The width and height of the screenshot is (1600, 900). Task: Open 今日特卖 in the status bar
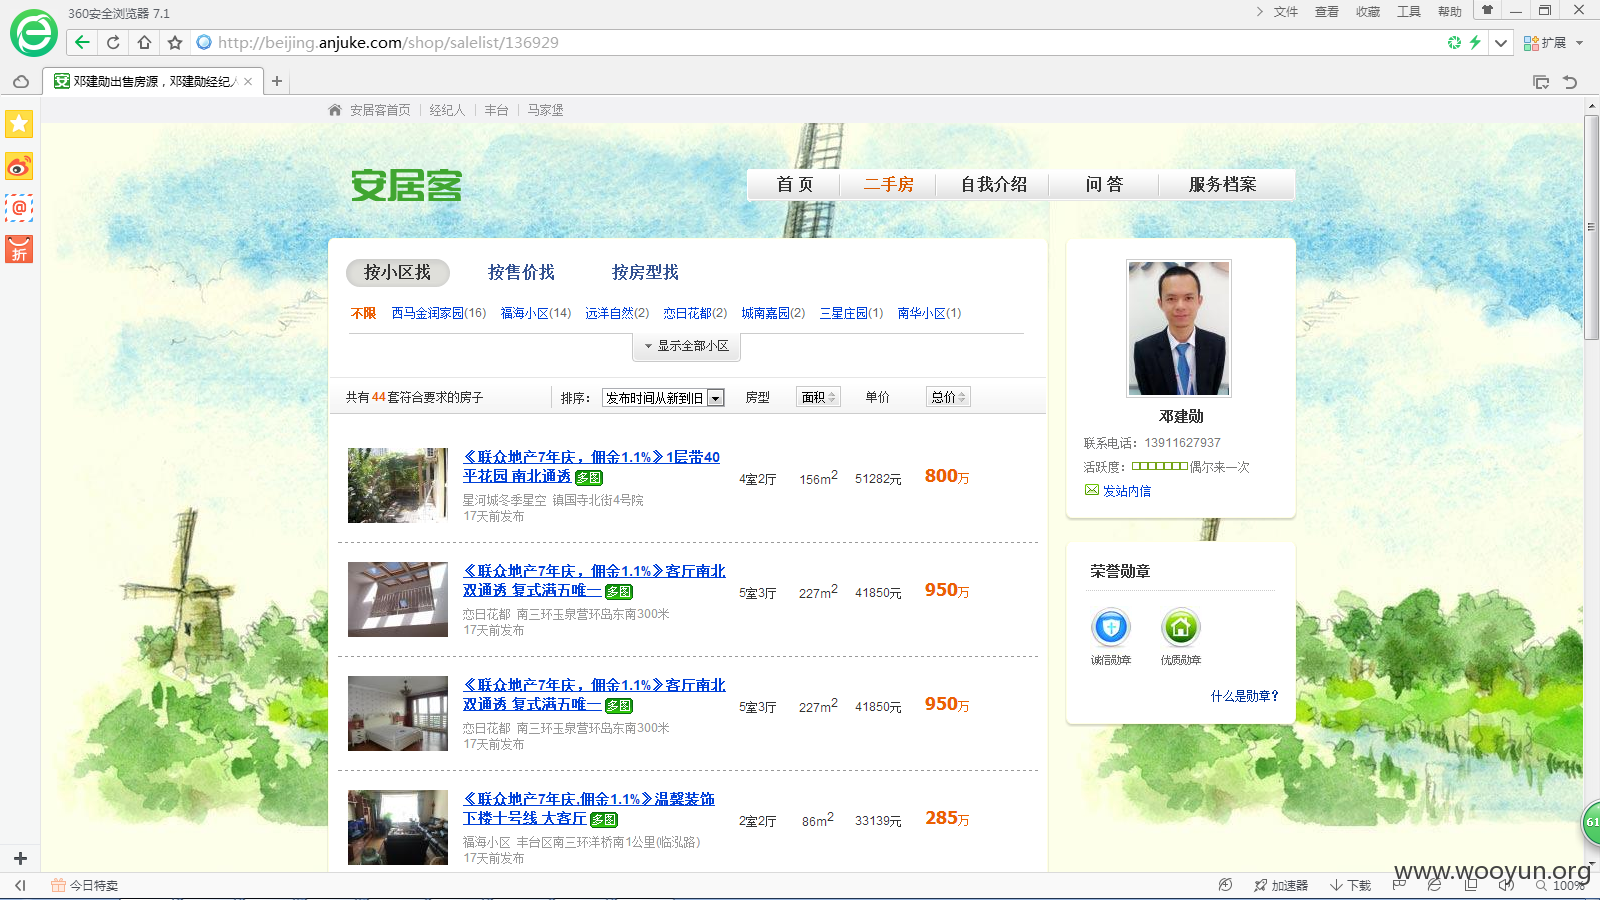85,885
